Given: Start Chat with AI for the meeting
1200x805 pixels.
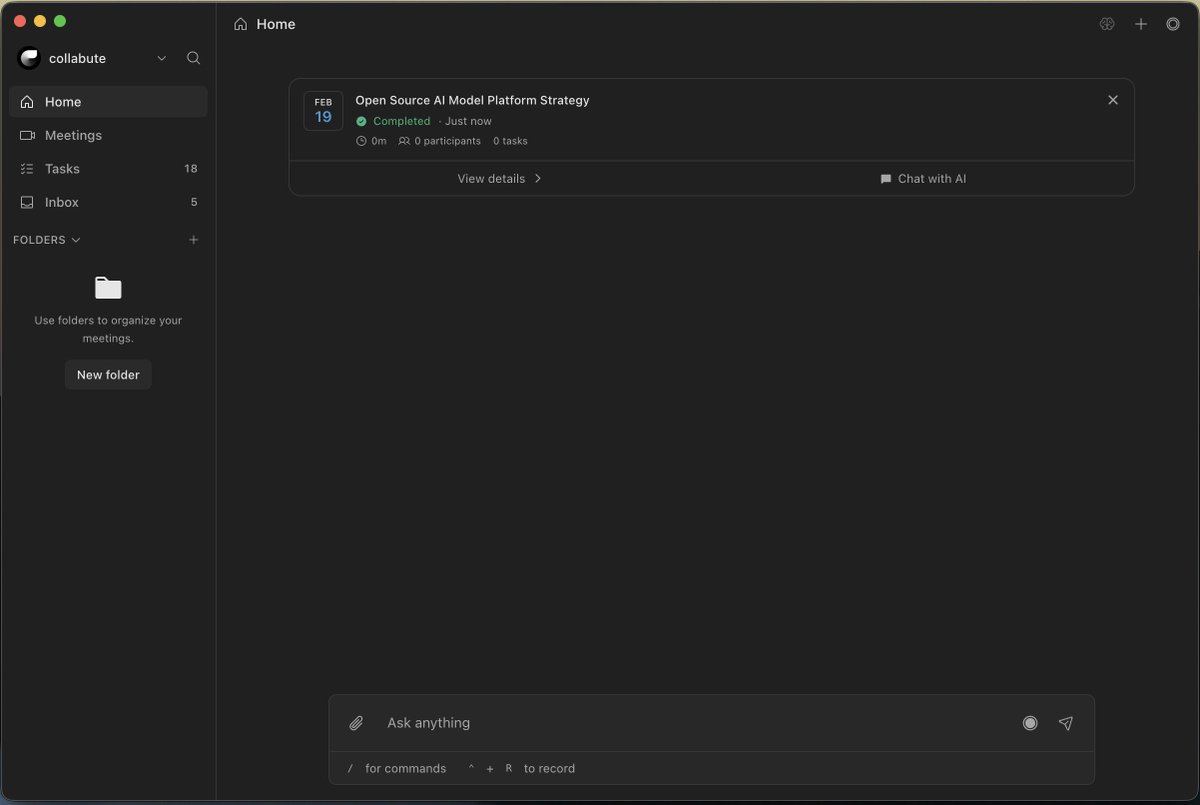Looking at the screenshot, I should point(923,179).
